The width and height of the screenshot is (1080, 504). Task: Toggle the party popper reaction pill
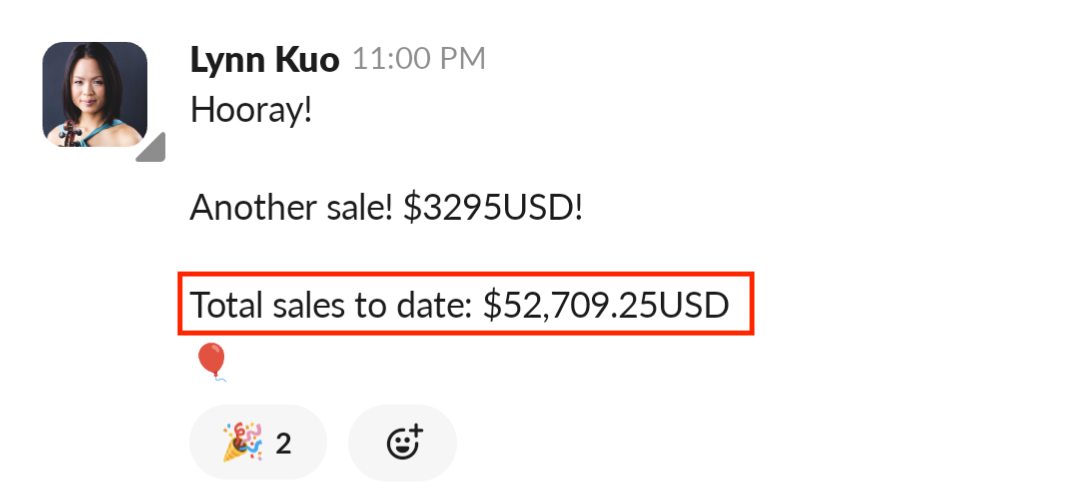[257, 442]
